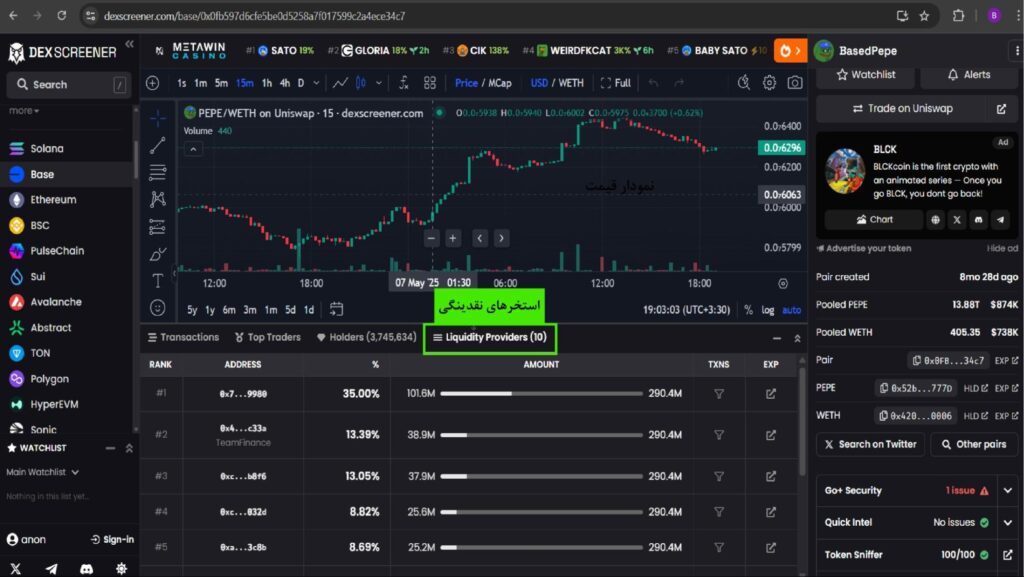Viewport: 1024px width, 577px height.
Task: Select the 4h timeframe
Action: coord(285,83)
